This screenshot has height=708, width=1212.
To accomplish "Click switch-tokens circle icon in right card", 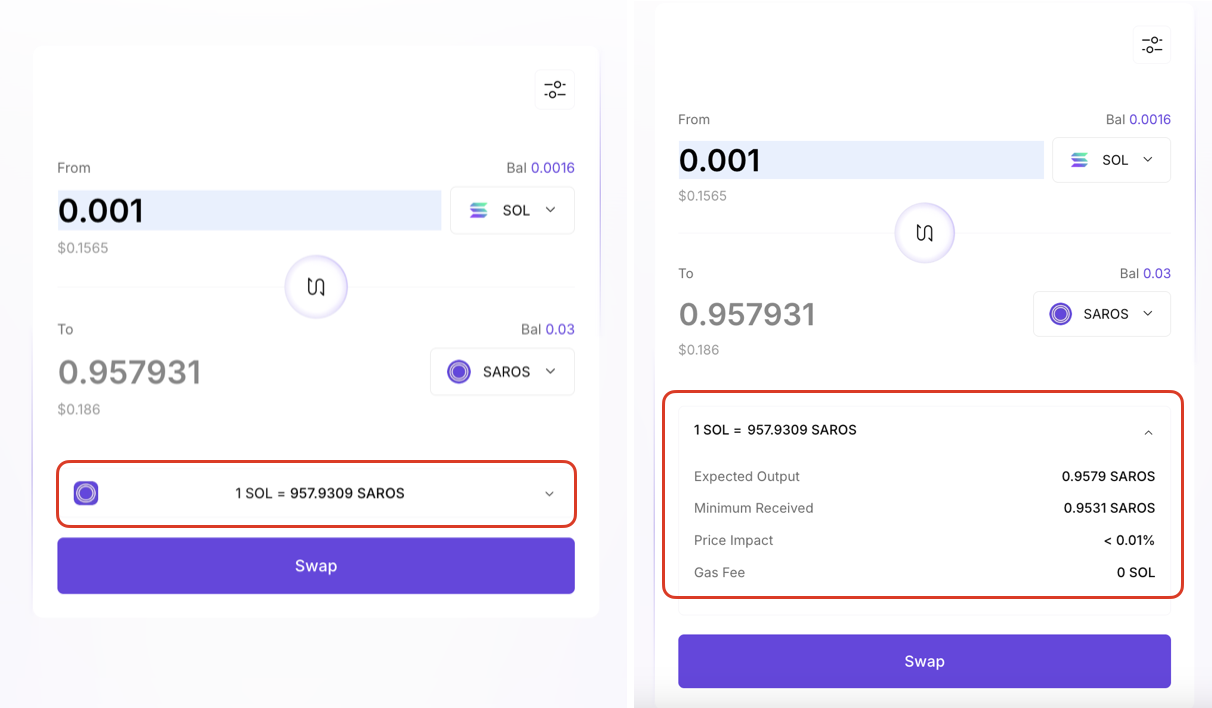I will (x=924, y=233).
